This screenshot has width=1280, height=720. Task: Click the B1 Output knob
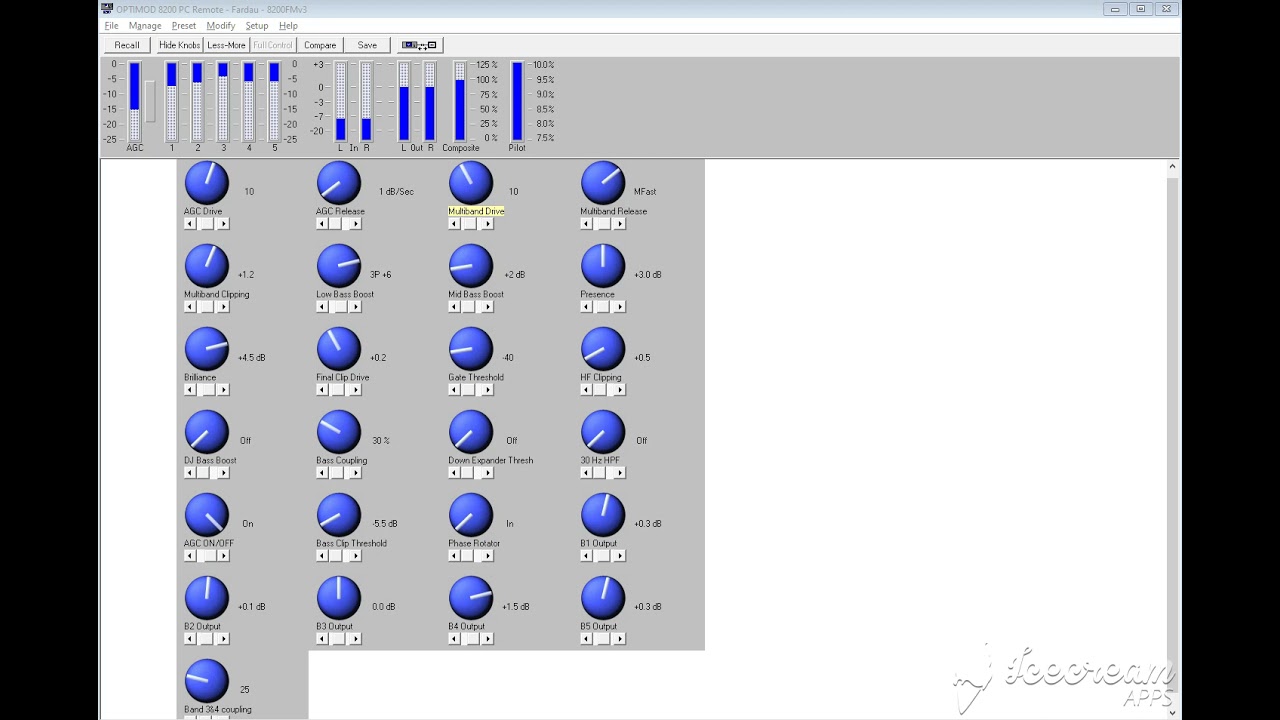pos(603,515)
